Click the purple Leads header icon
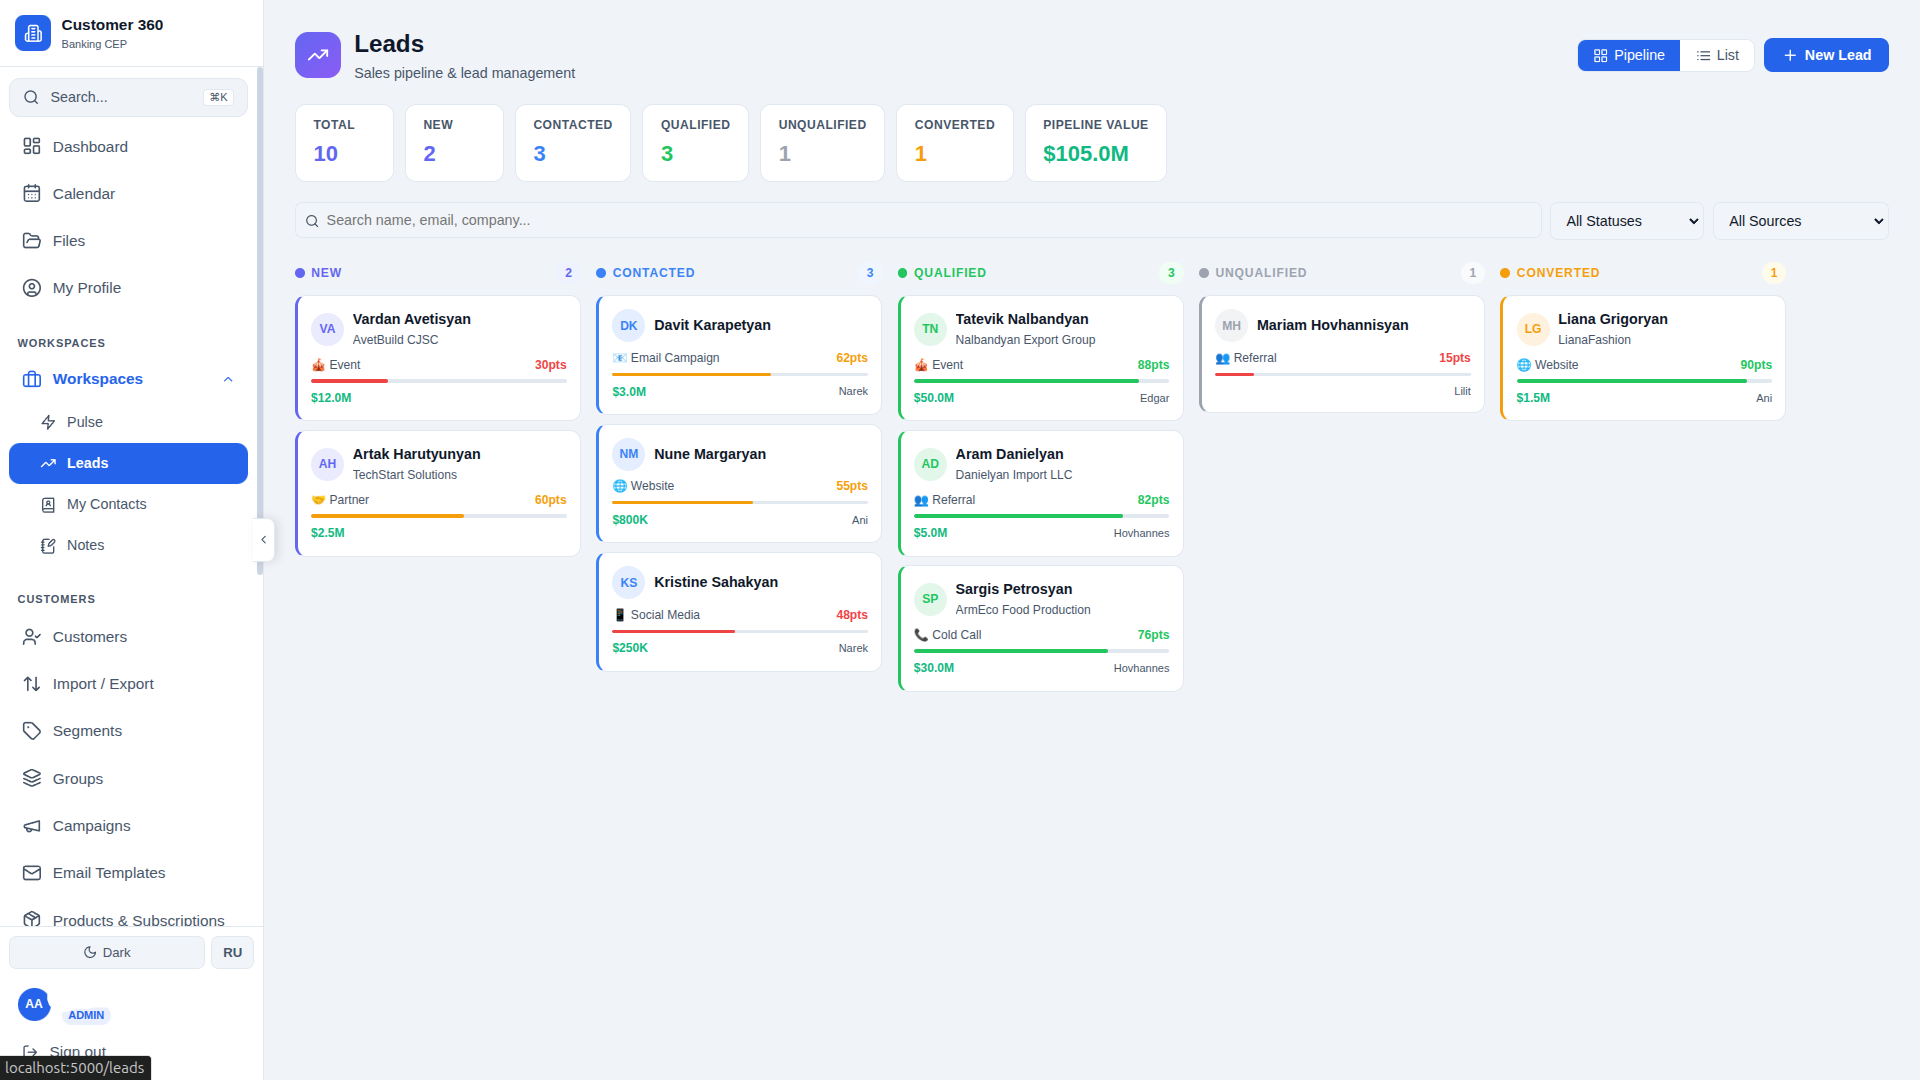Image resolution: width=1920 pixels, height=1080 pixels. [318, 55]
